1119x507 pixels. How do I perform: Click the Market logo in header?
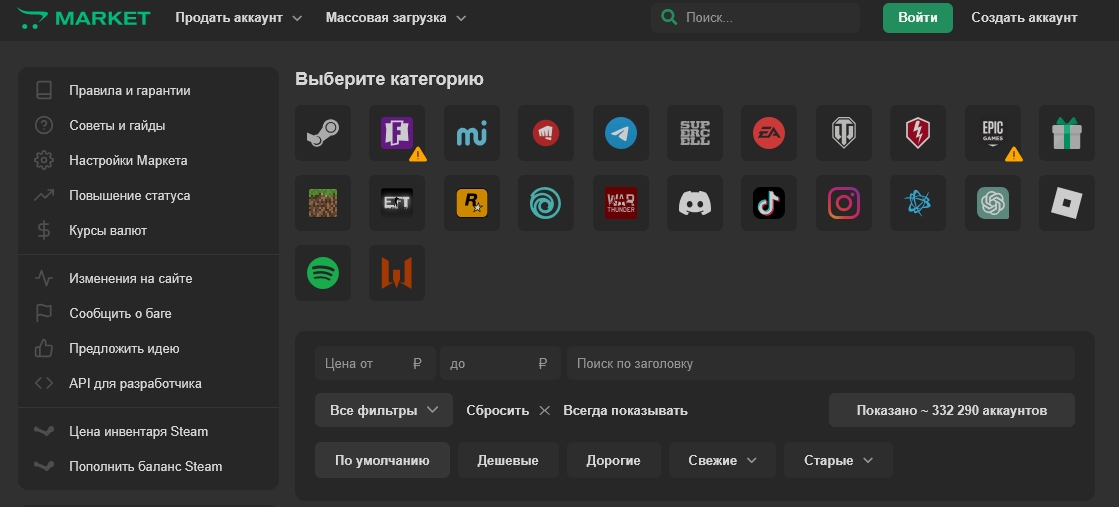83,18
